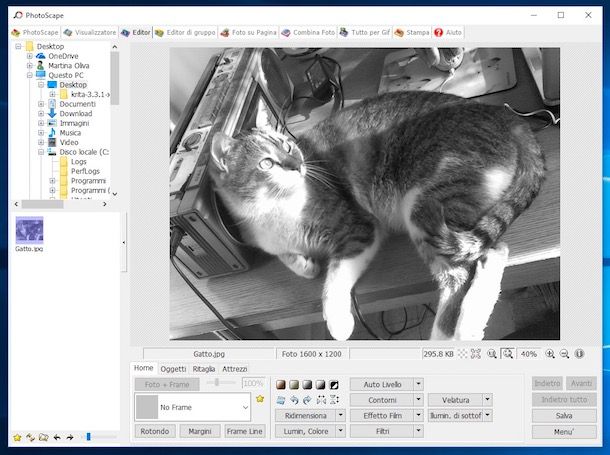610x455 pixels.
Task: Open the No Frame combo box
Action: [193, 407]
